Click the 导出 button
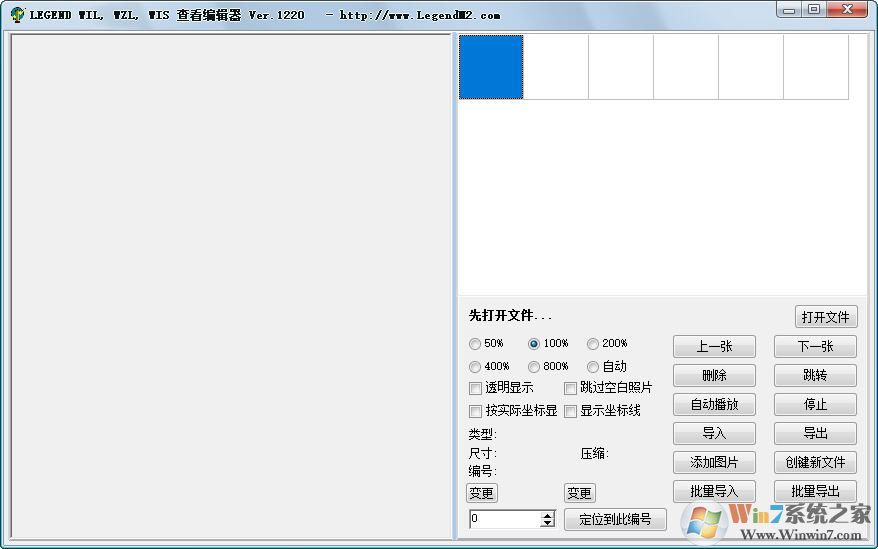878x549 pixels. tap(815, 433)
